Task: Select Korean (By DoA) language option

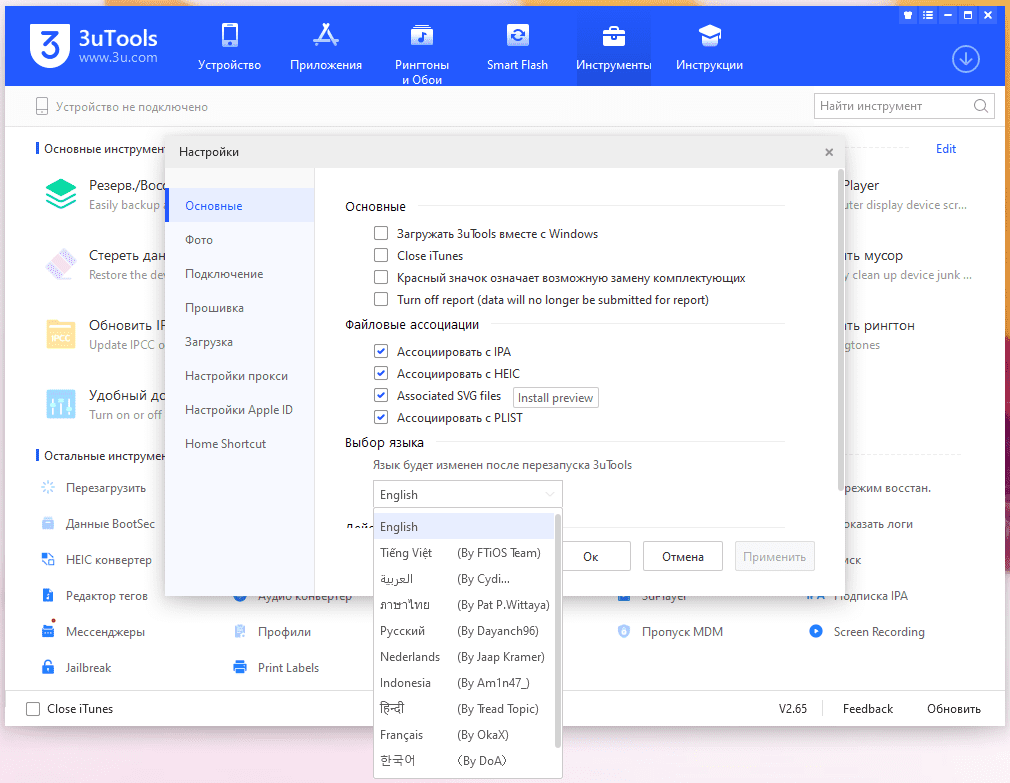Action: 464,760
